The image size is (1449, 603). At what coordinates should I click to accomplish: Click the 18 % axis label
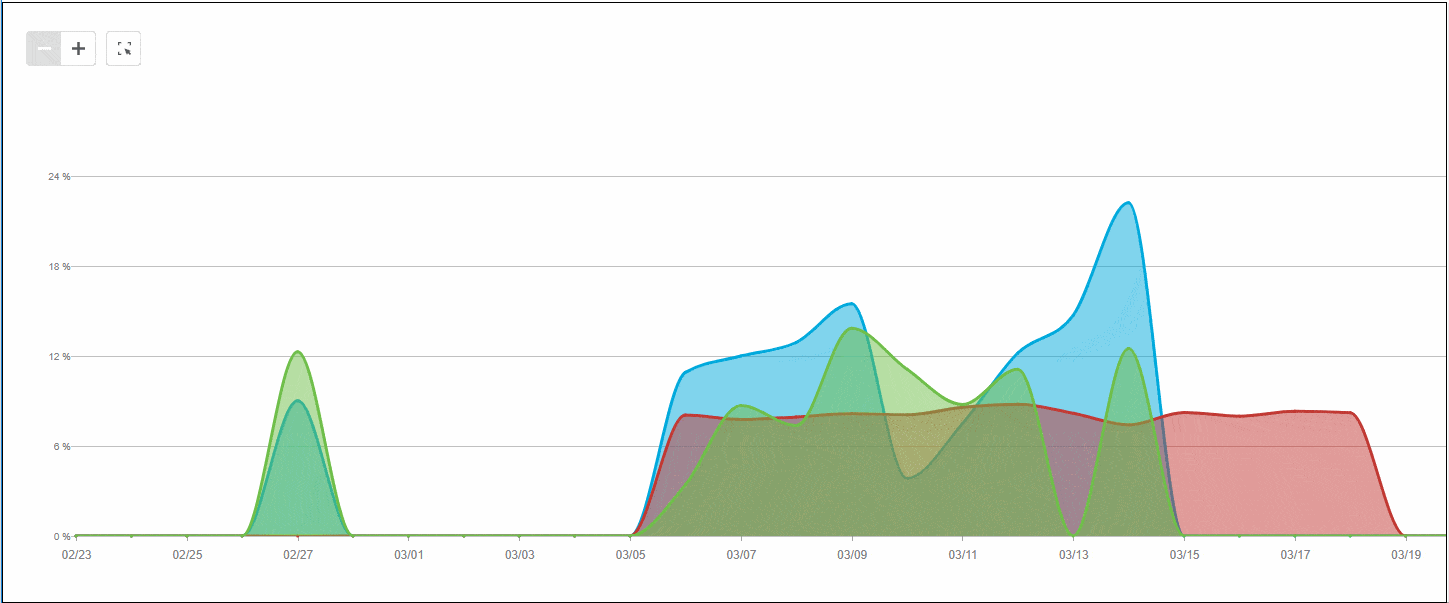coord(59,267)
